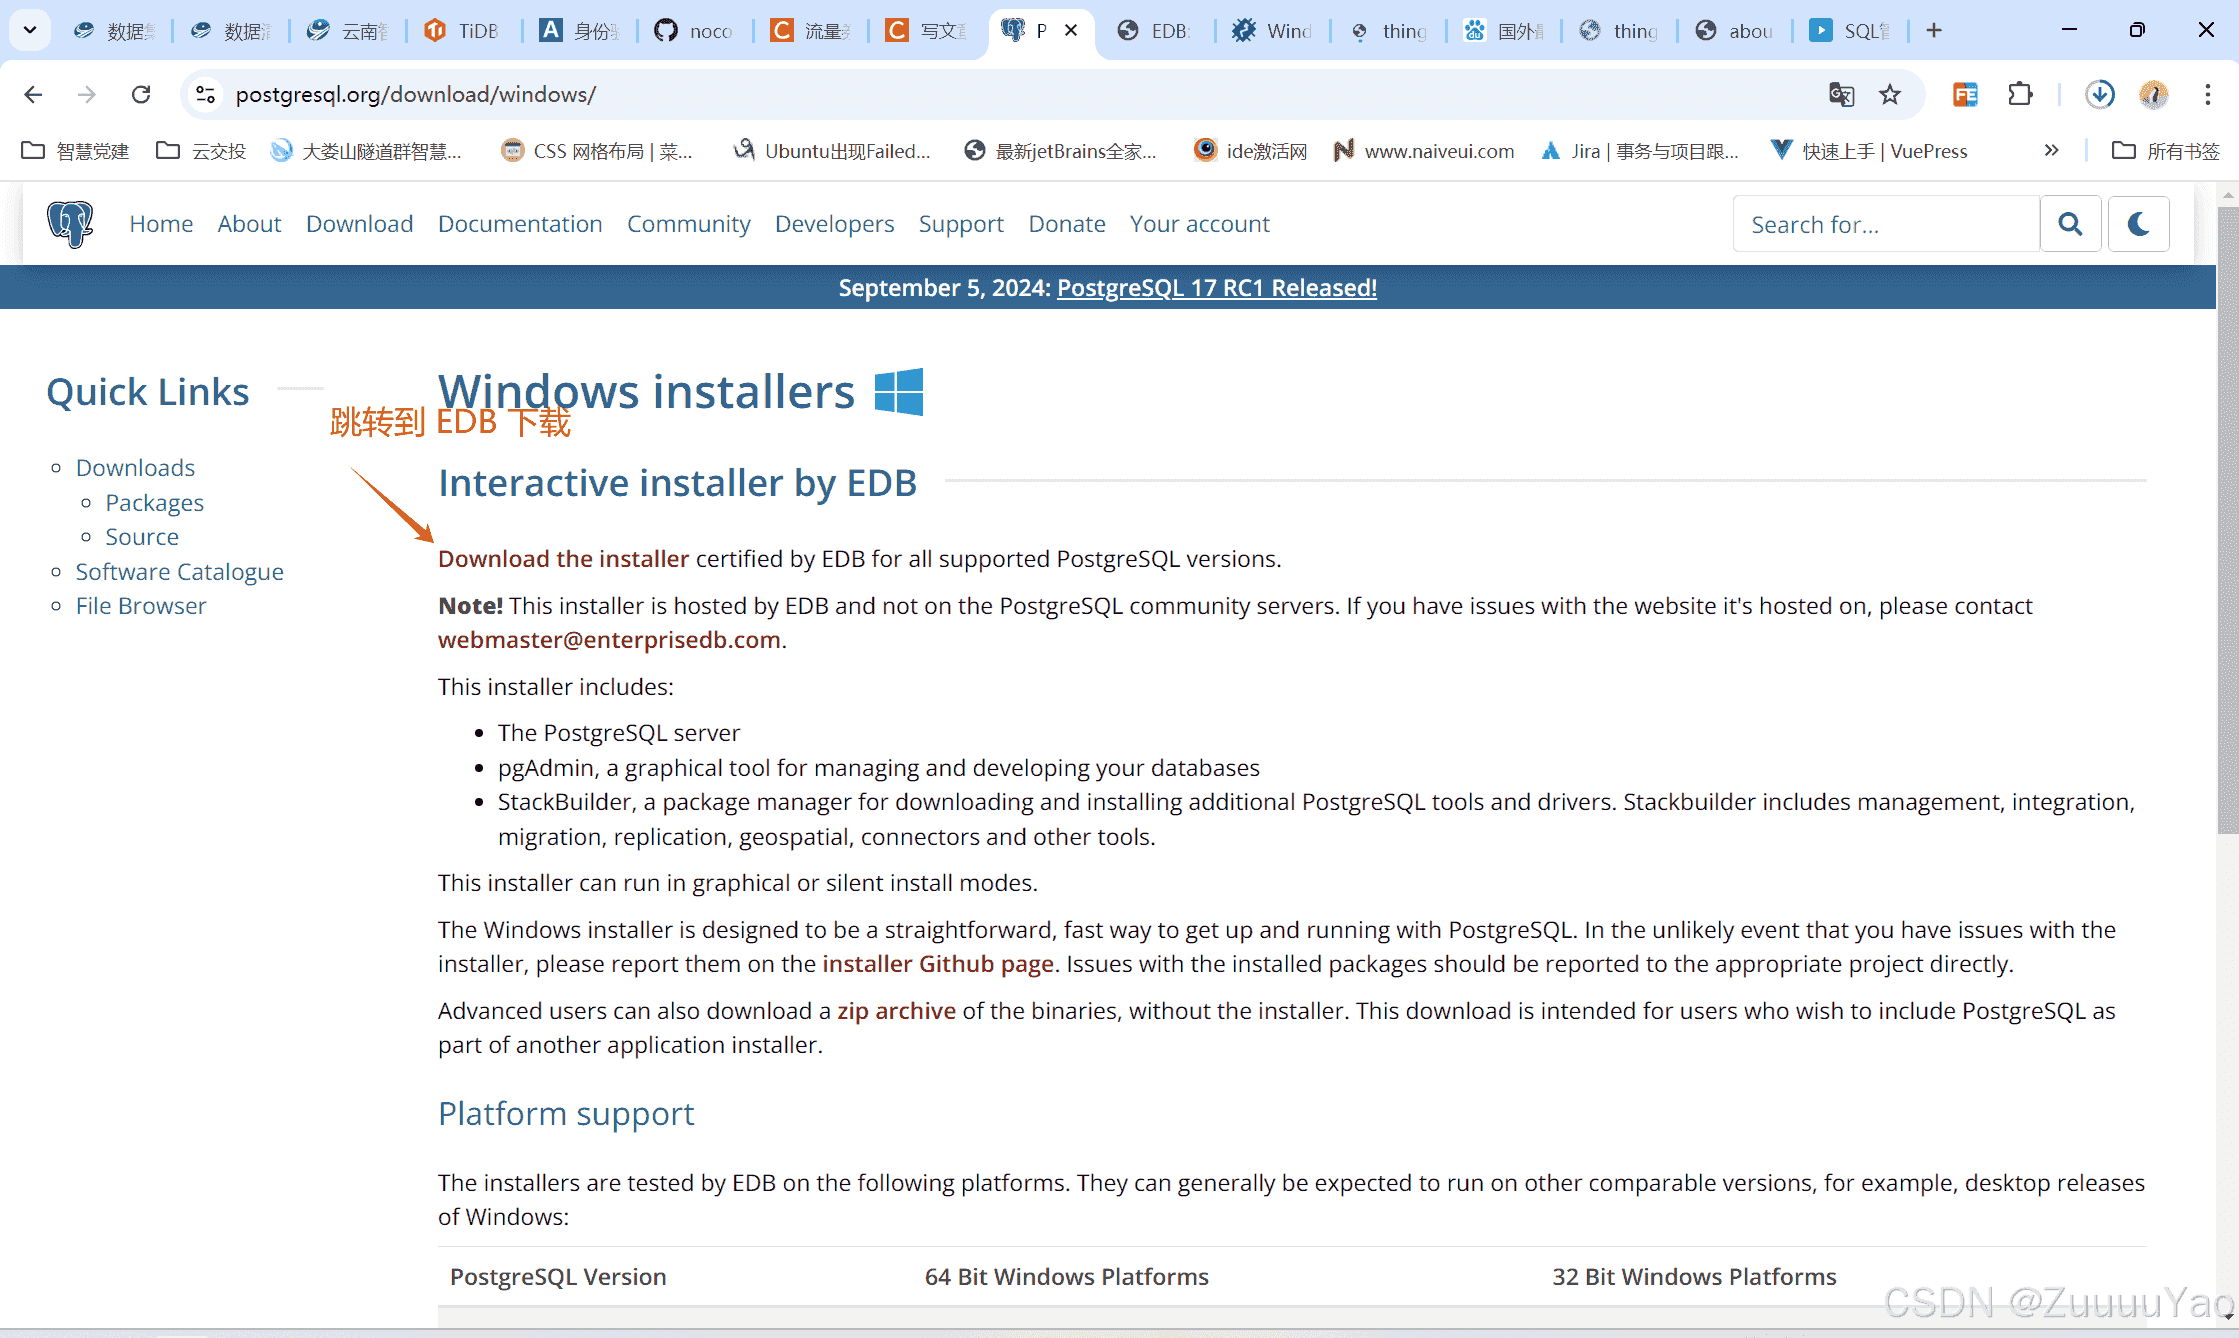This screenshot has height=1338, width=2239.
Task: Open File Browser in Quick Links
Action: click(140, 605)
